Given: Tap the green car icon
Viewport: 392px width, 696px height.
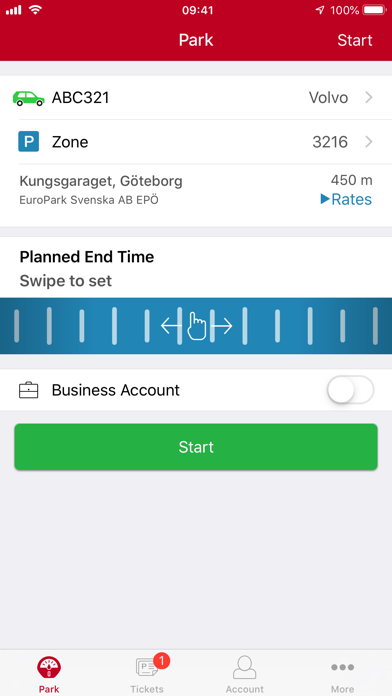Looking at the screenshot, I should (x=28, y=98).
